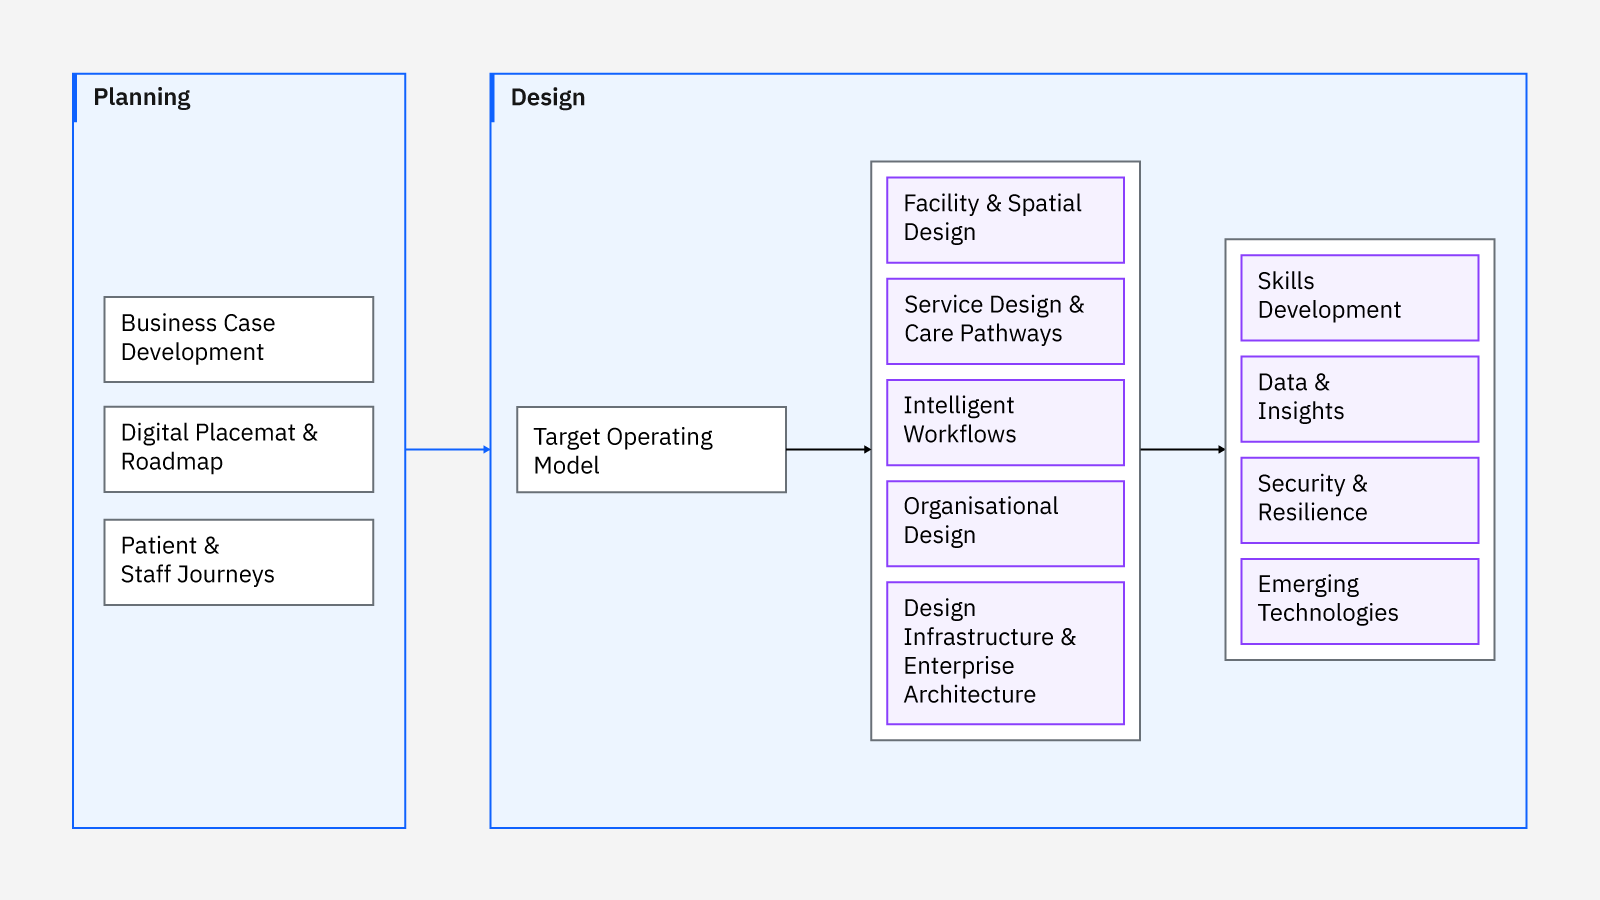Select the Organisational Design card
This screenshot has width=1600, height=900.
coord(1006,523)
